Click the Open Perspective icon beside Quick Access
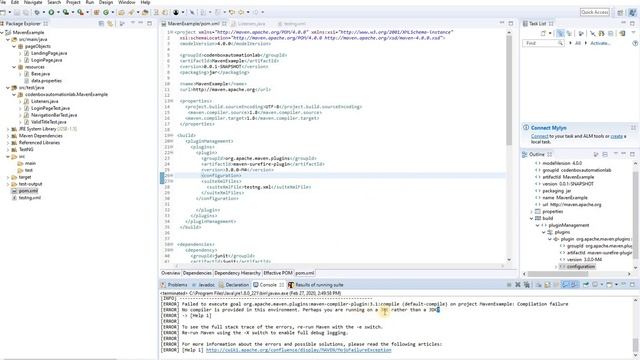 pyautogui.click(x=620, y=13)
